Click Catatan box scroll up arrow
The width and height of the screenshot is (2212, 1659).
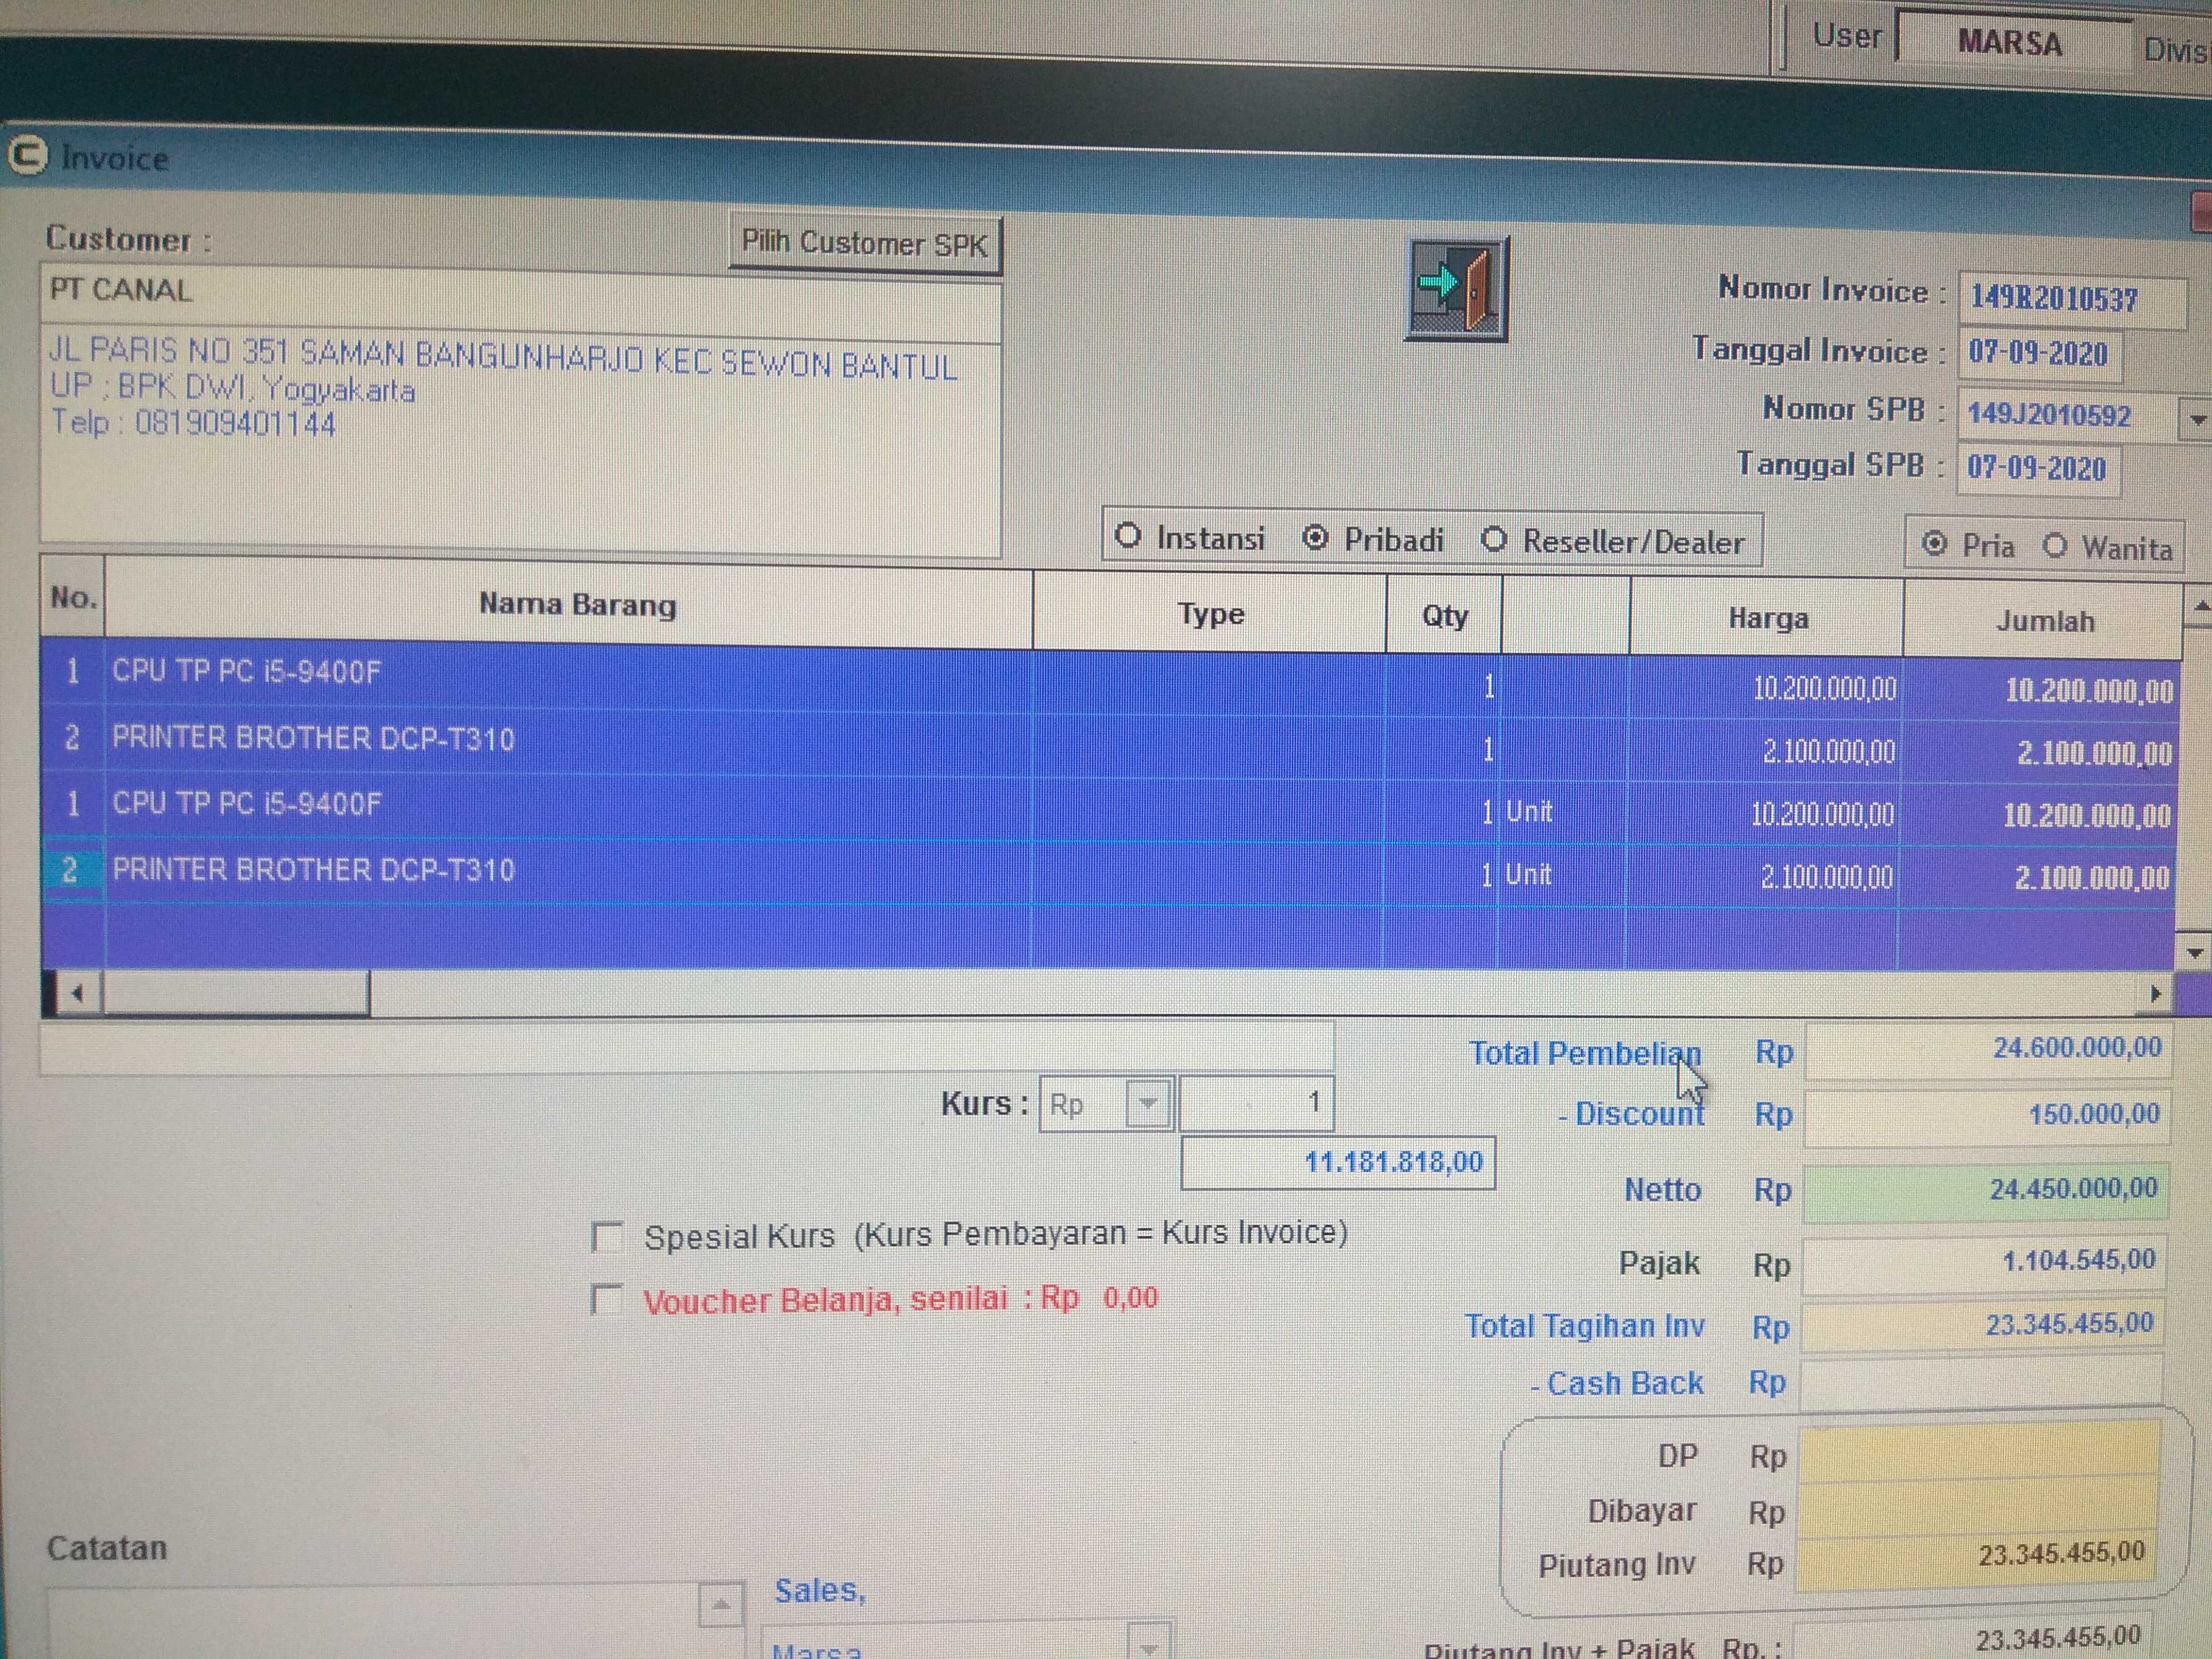pyautogui.click(x=720, y=1605)
